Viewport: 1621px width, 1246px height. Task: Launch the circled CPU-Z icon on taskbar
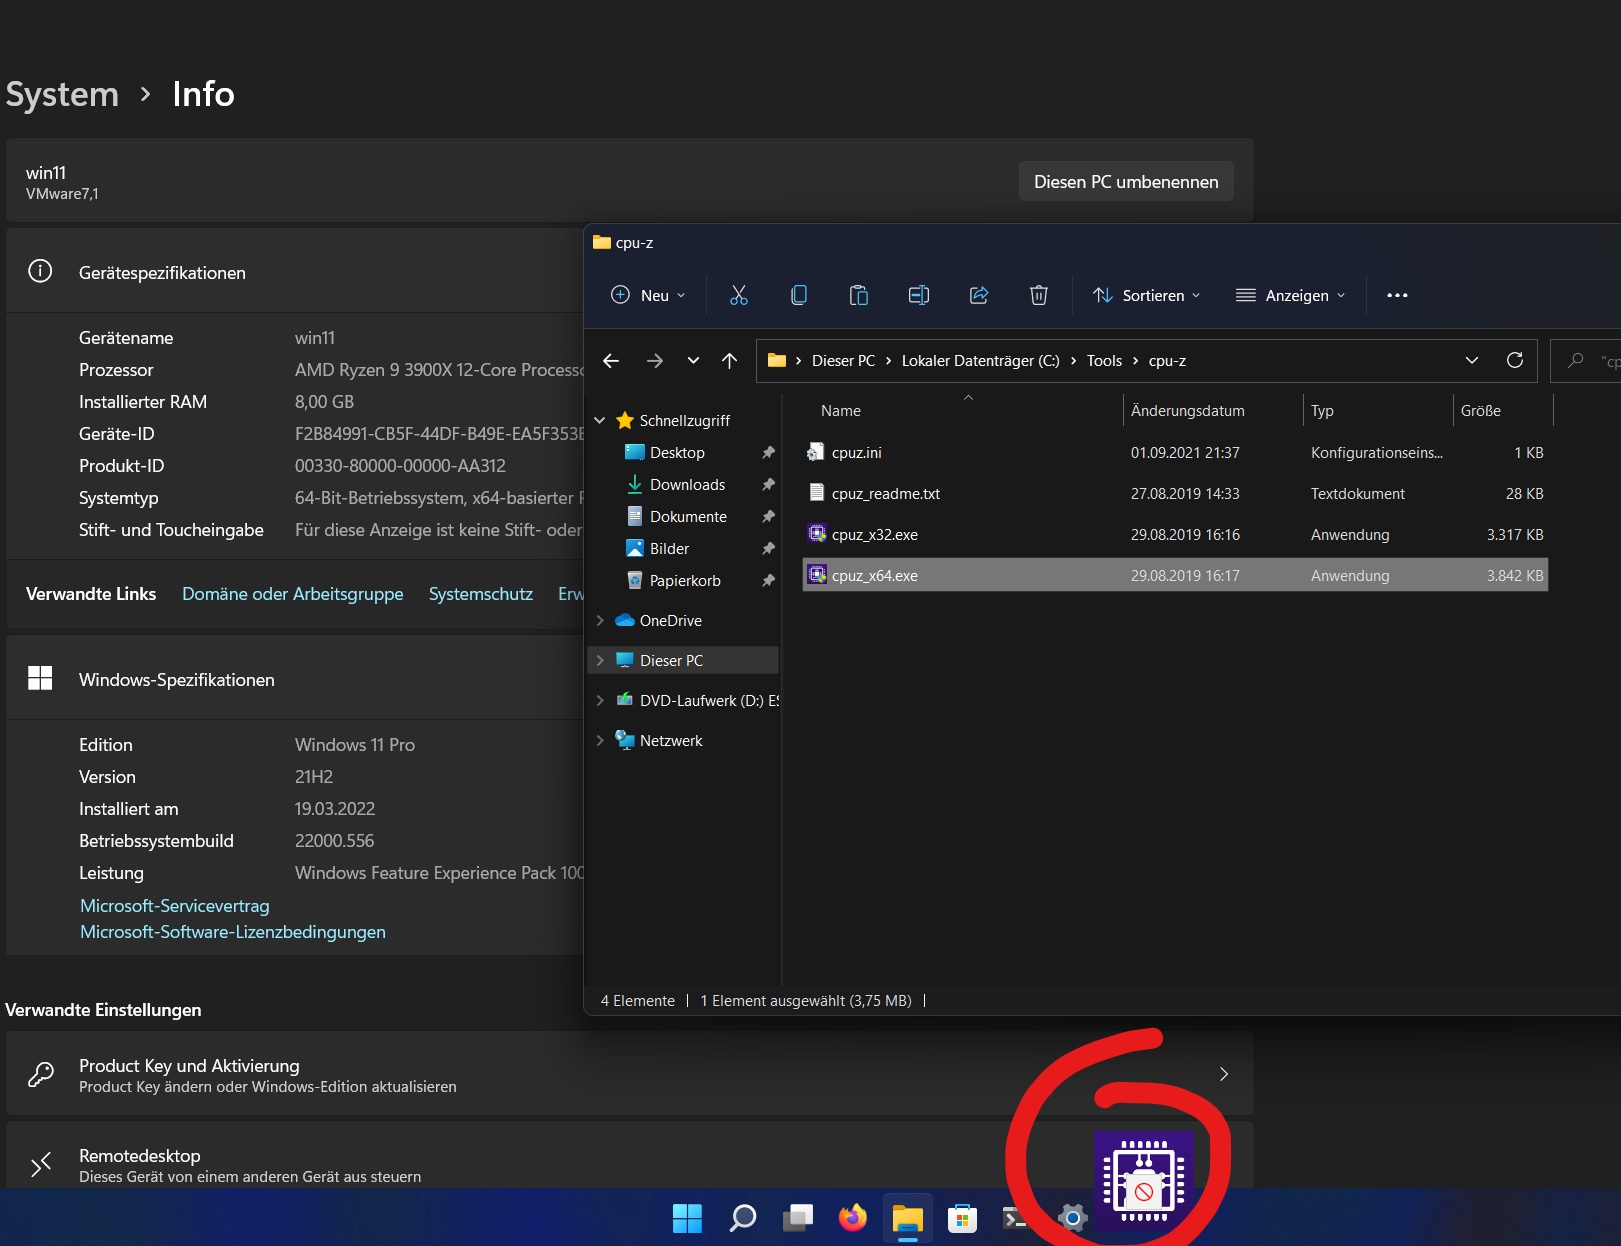(1144, 1184)
